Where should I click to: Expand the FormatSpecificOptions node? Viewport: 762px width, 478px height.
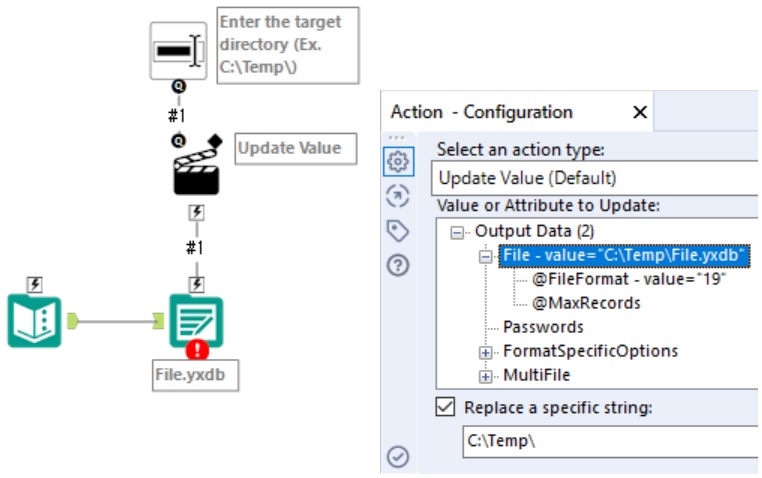pyautogui.click(x=485, y=352)
